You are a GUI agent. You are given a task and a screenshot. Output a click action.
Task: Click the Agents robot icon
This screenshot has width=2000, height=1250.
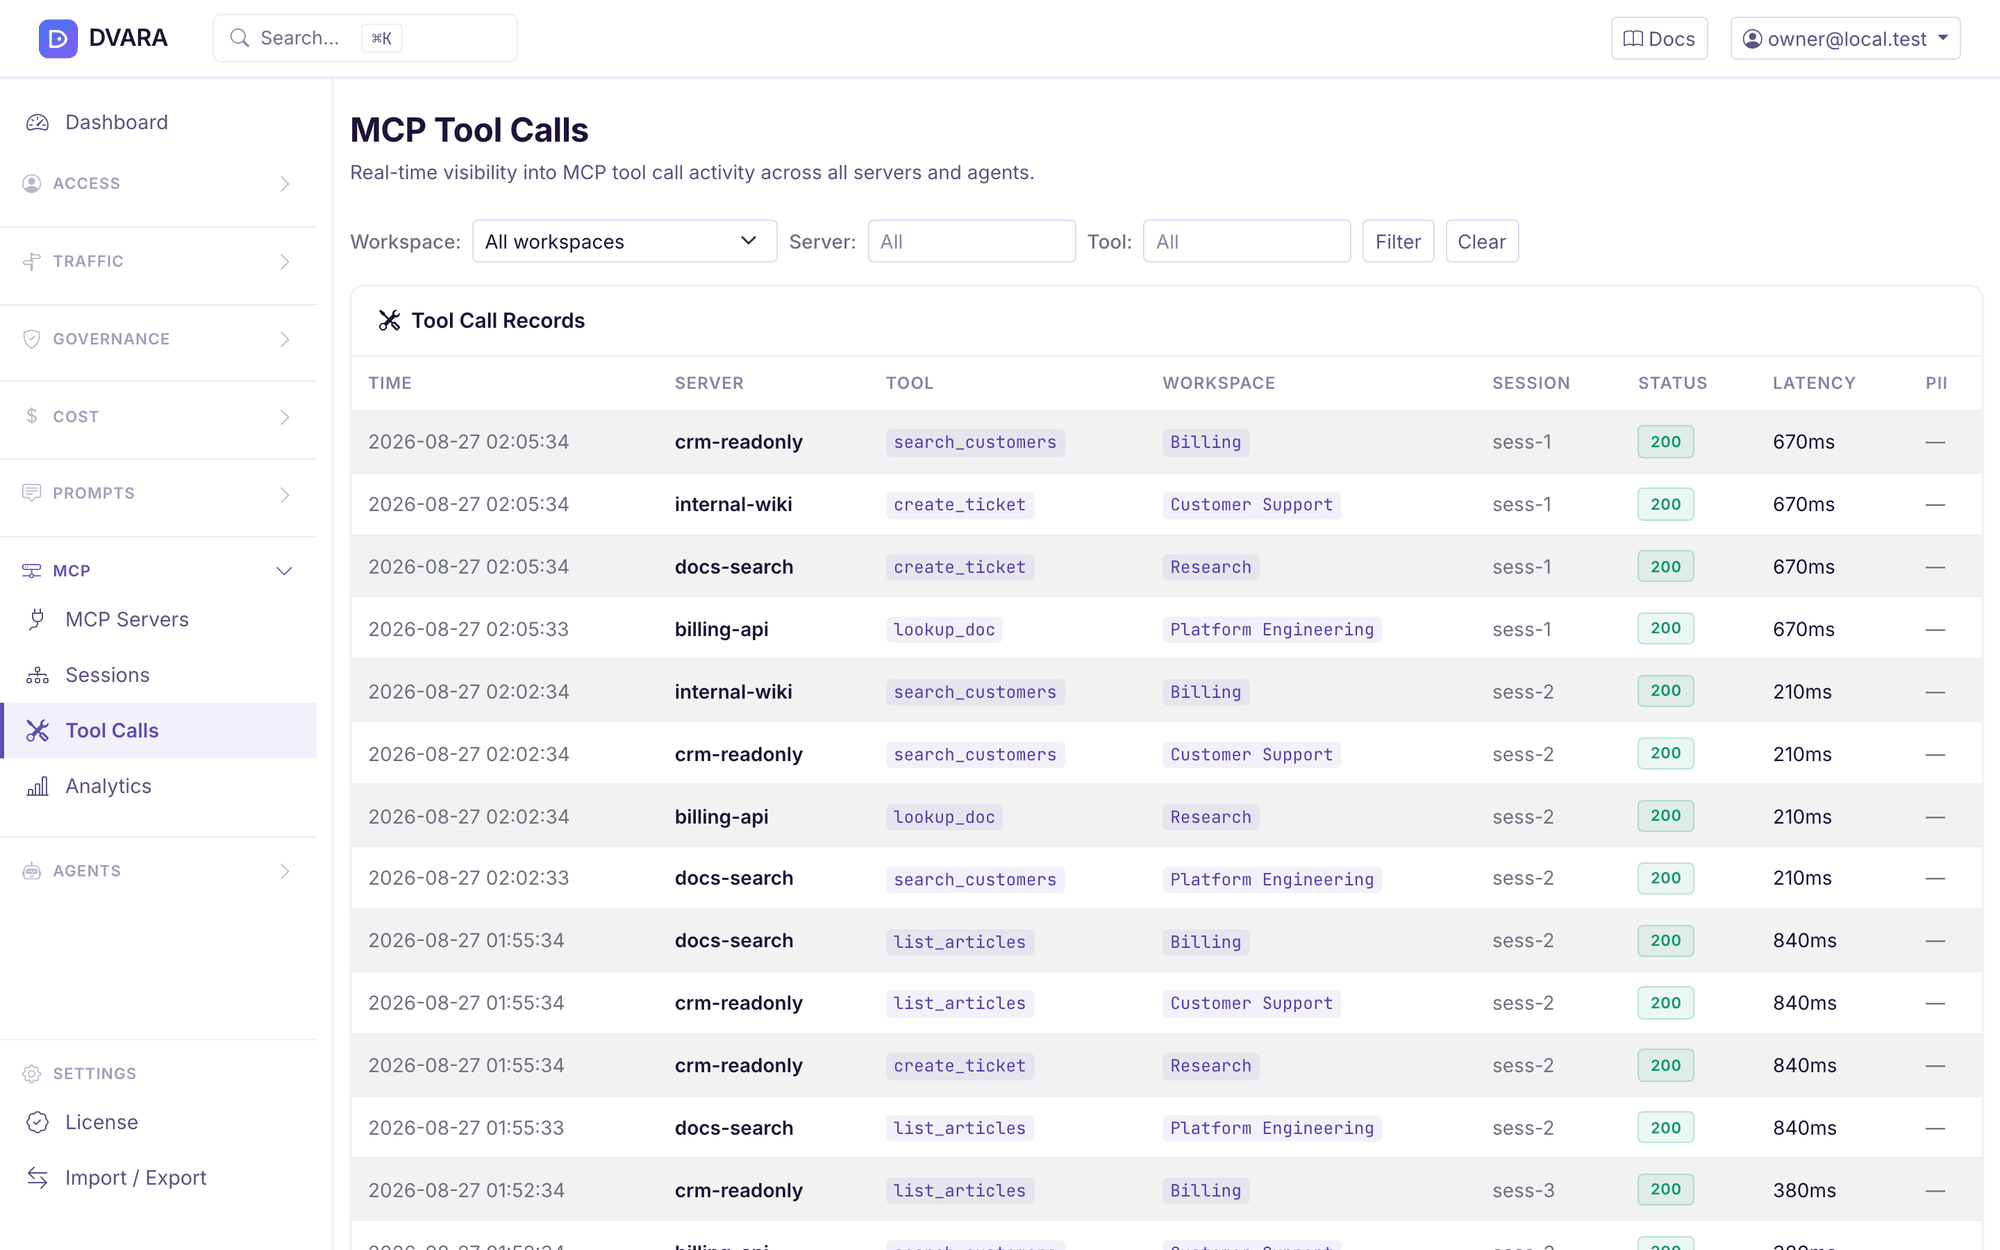pyautogui.click(x=32, y=871)
